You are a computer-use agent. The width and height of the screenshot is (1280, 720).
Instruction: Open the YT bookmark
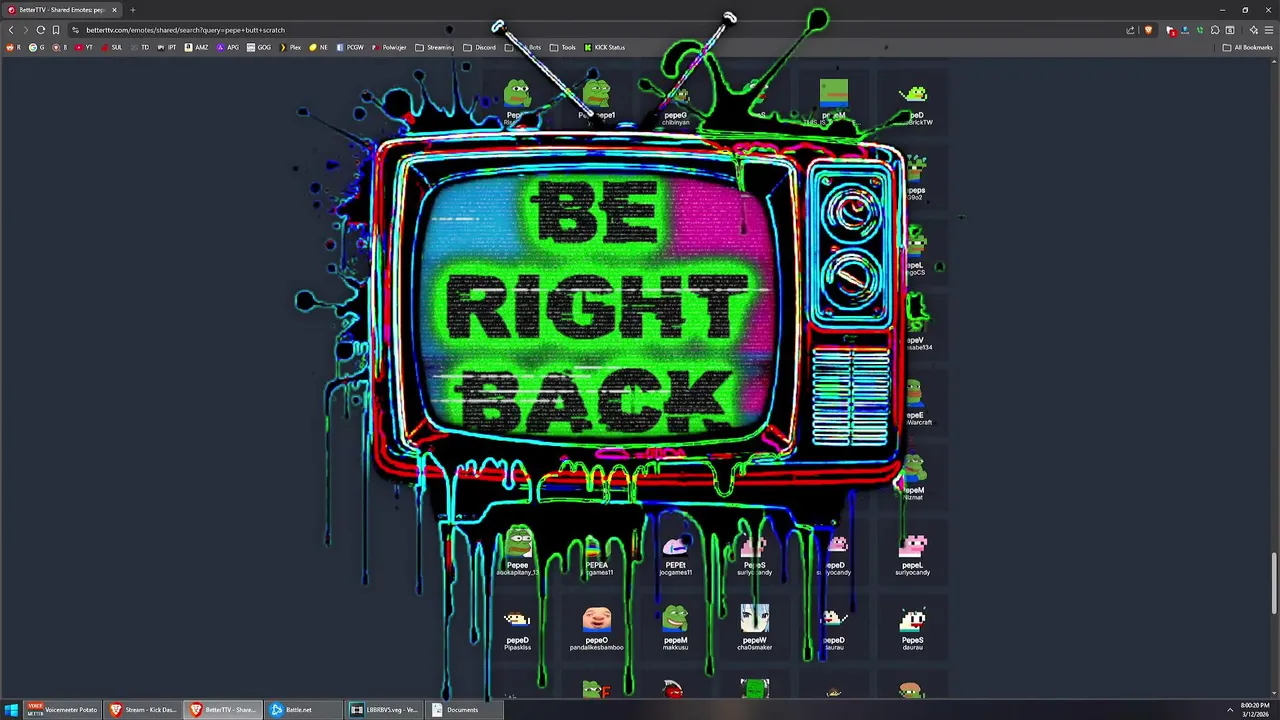point(84,47)
